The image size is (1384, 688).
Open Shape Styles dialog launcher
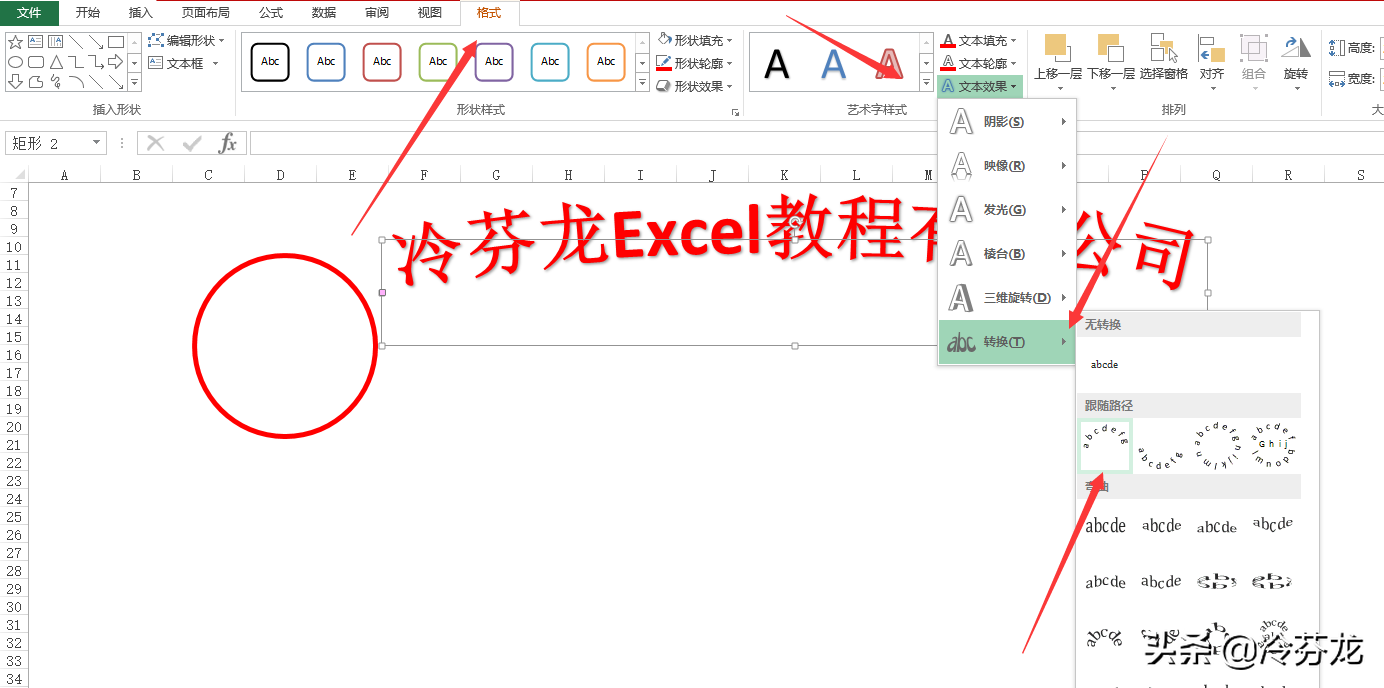(736, 113)
